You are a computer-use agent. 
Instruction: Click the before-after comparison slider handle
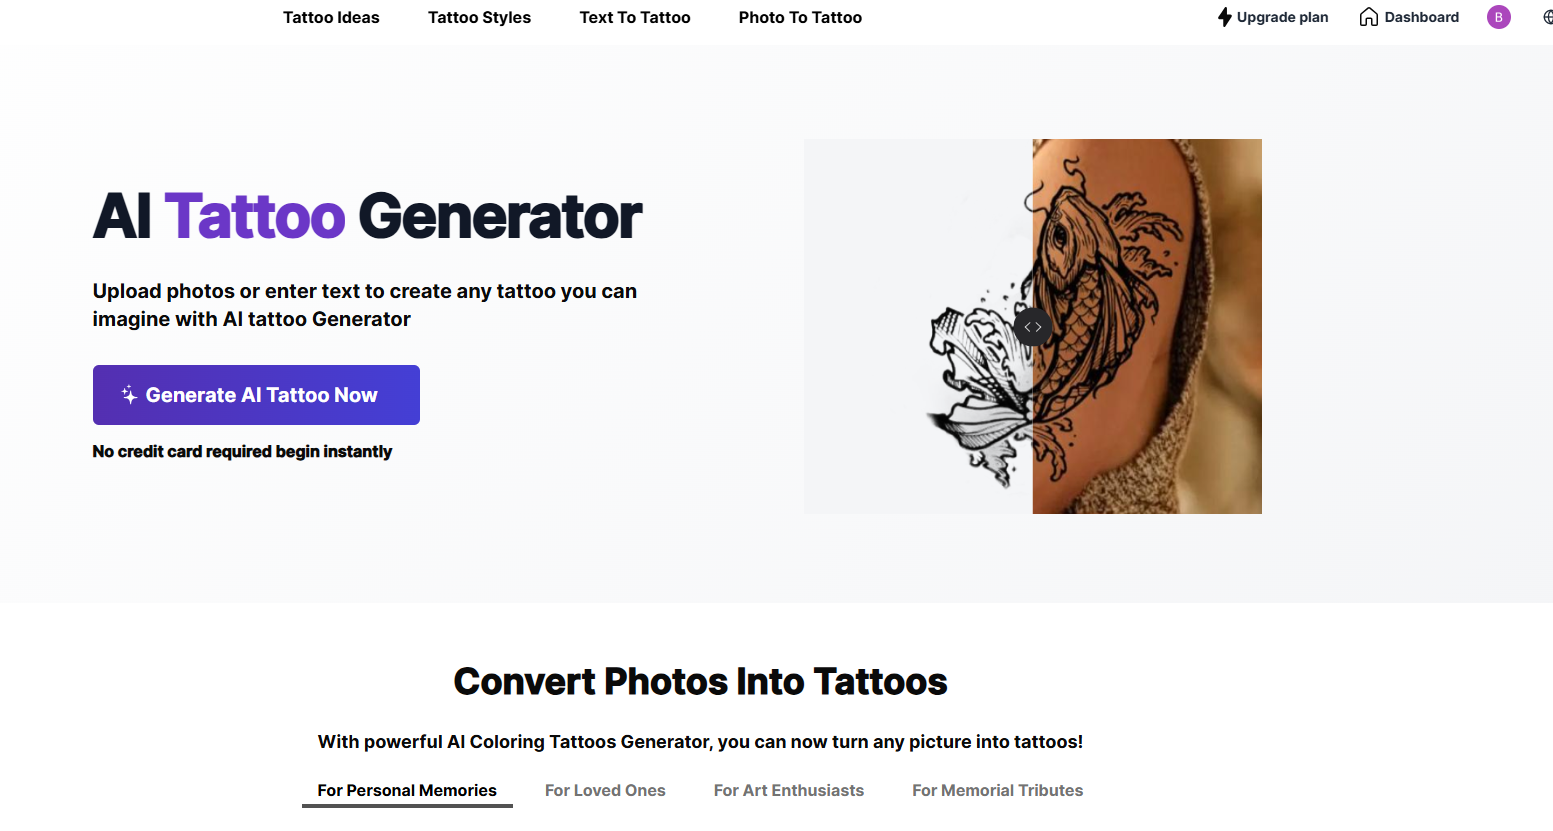coord(1033,327)
